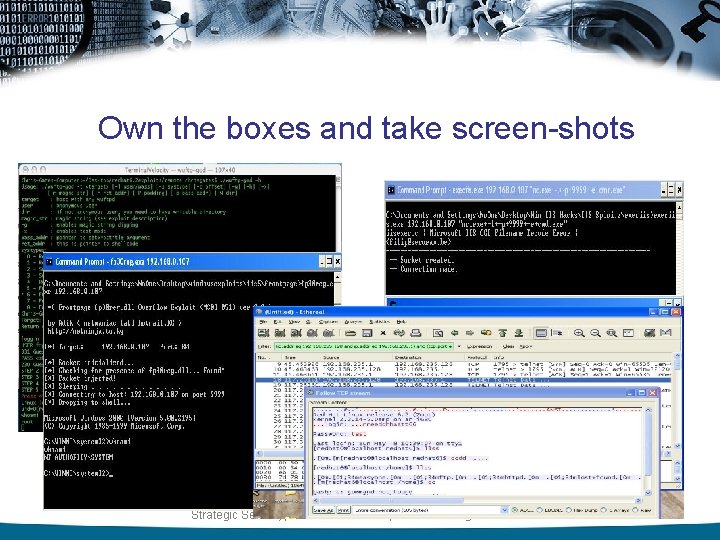Go back with the left arrow icon
The image size is (720, 540).
454,333
